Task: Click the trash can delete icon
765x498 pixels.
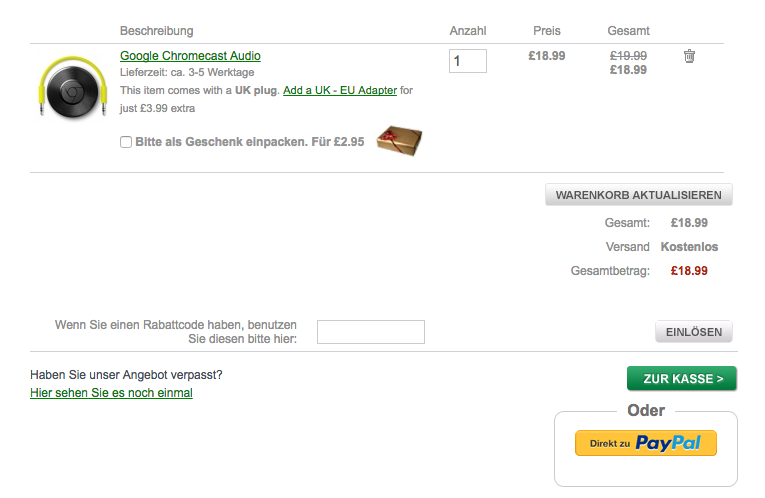Action: coord(689,57)
